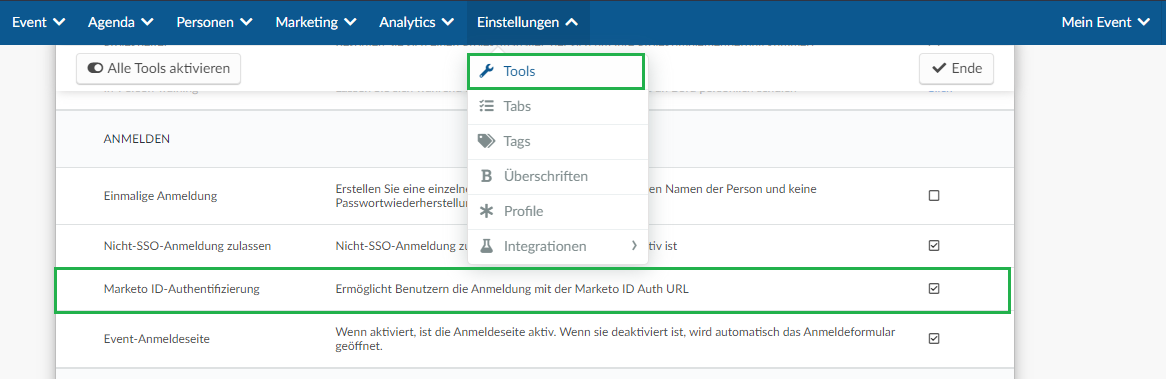1166x379 pixels.
Task: Click the bold B icon for Überschriften
Action: [486, 176]
